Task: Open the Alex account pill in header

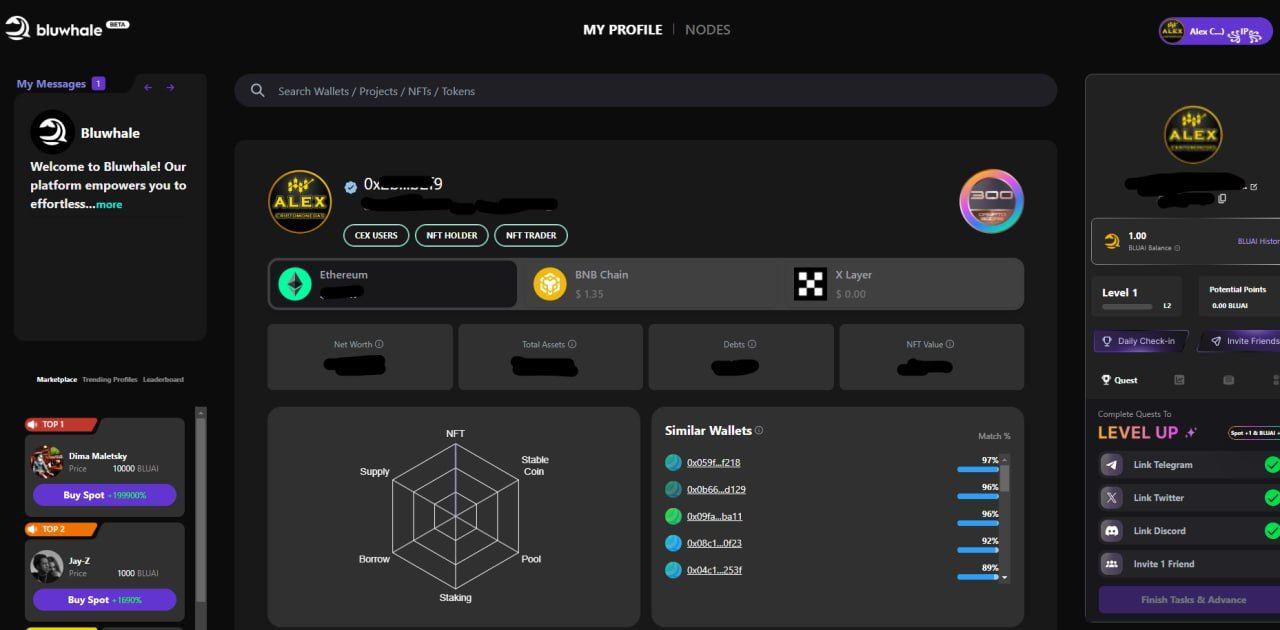Action: pos(1215,31)
